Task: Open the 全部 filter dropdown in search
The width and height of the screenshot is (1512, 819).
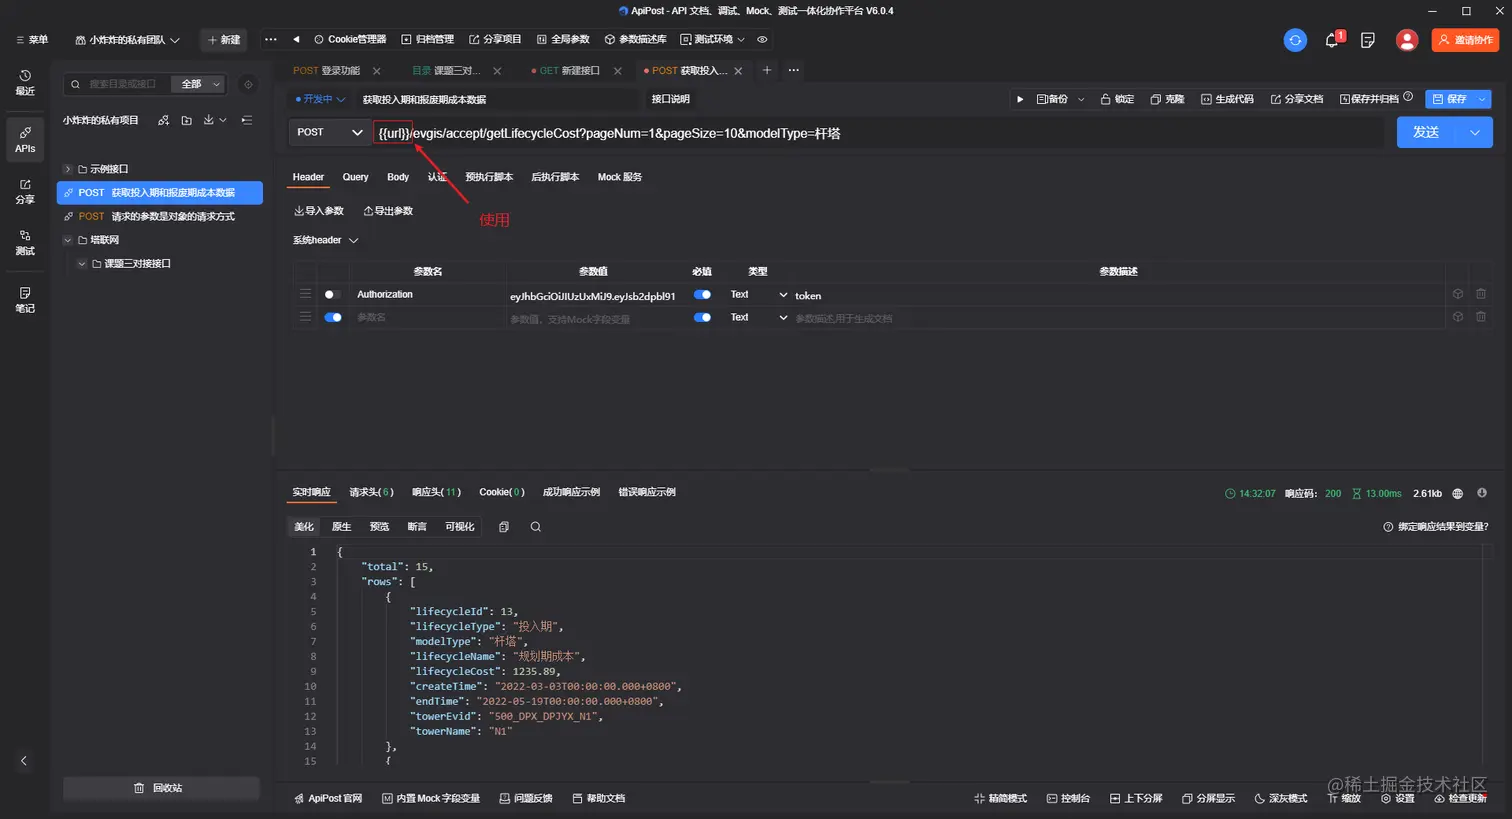Action: (x=199, y=84)
